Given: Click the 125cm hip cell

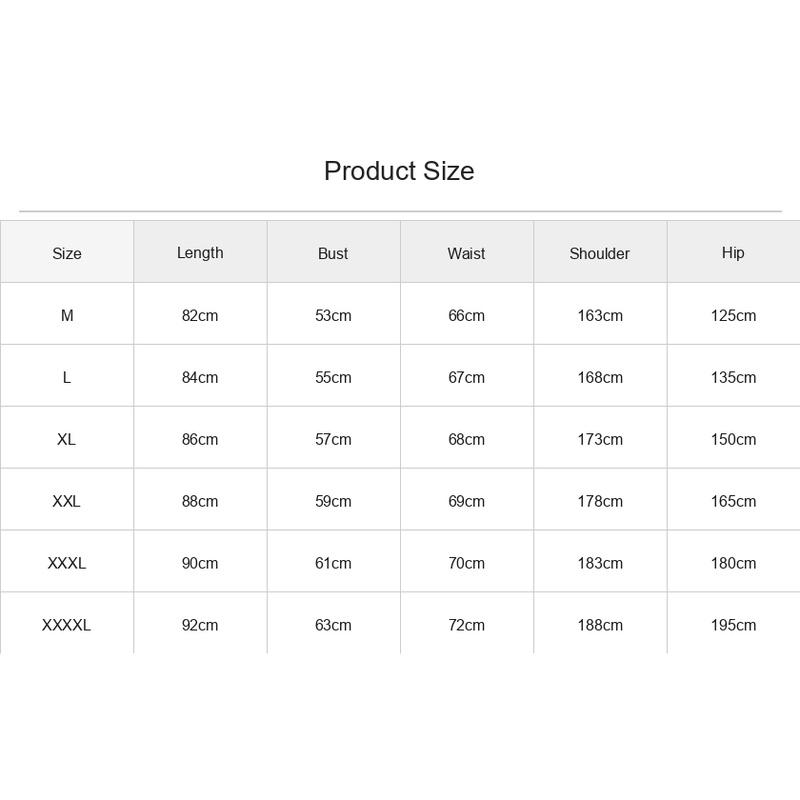Looking at the screenshot, I should (x=734, y=315).
